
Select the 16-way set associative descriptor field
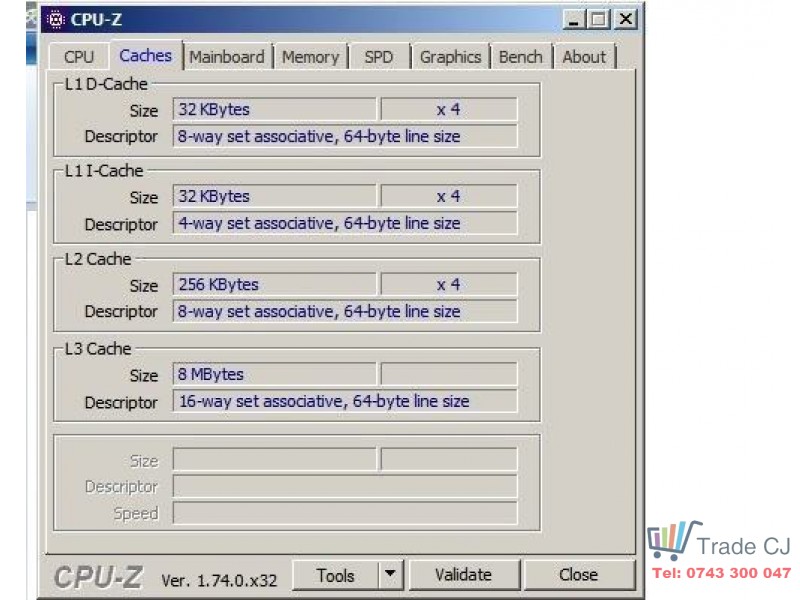pyautogui.click(x=345, y=402)
